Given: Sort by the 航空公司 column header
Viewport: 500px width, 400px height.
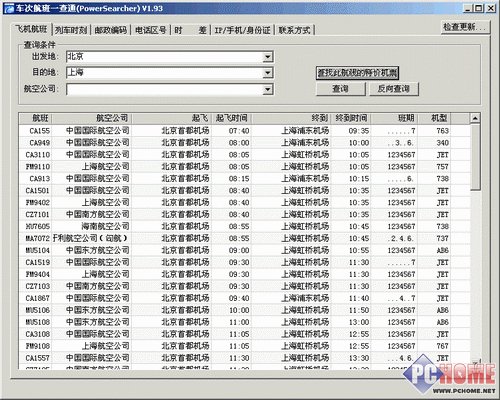Looking at the screenshot, I should point(92,118).
